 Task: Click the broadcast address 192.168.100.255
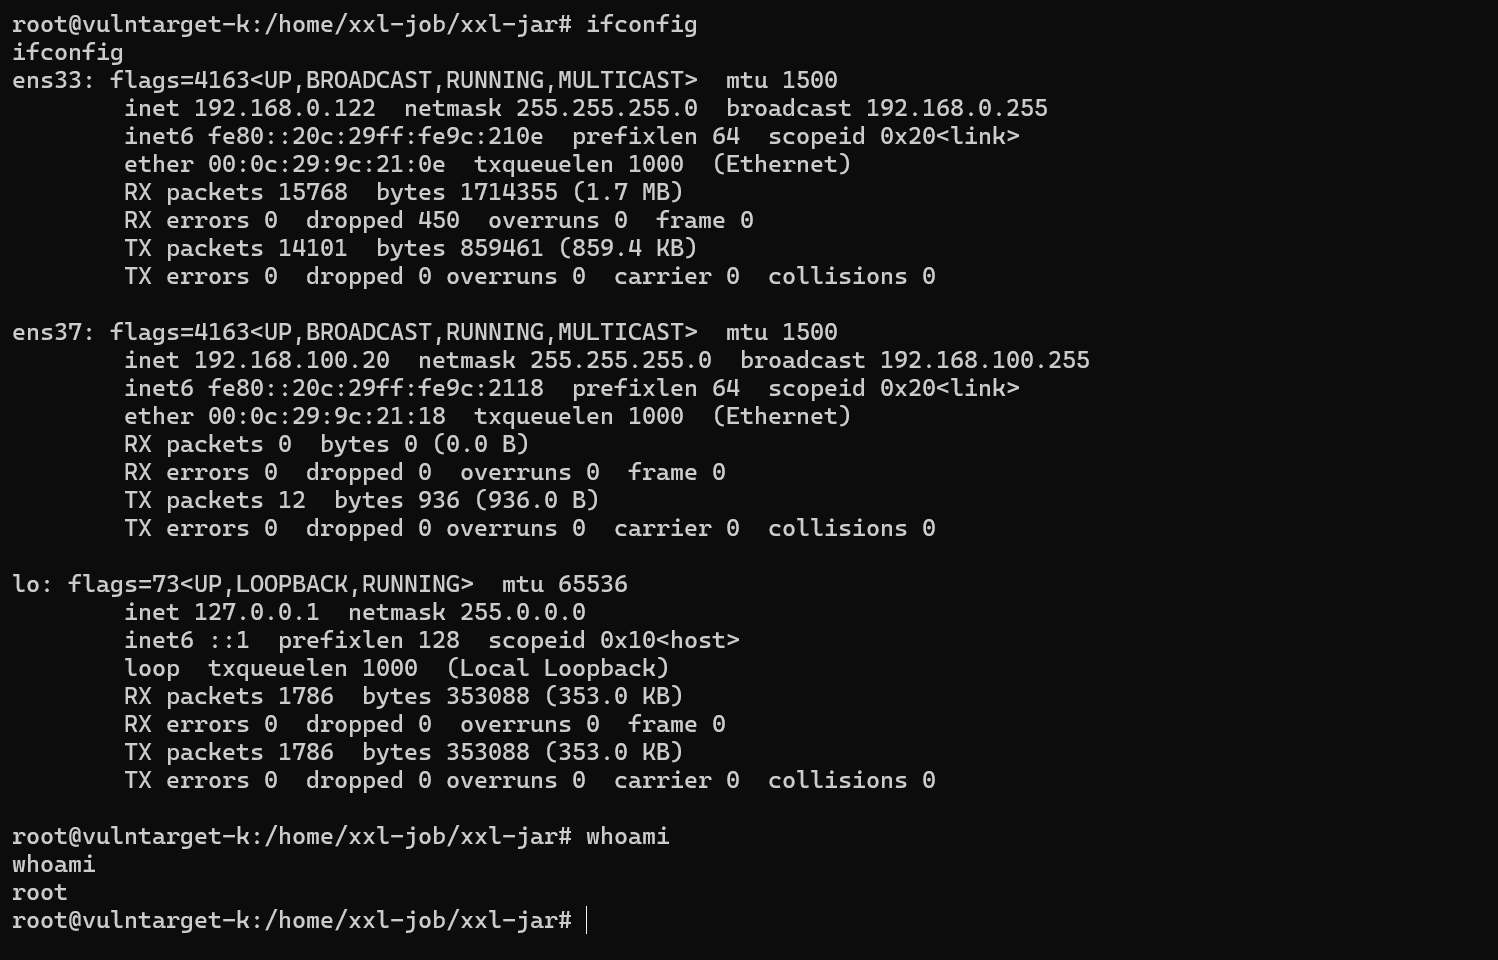pyautogui.click(x=985, y=360)
